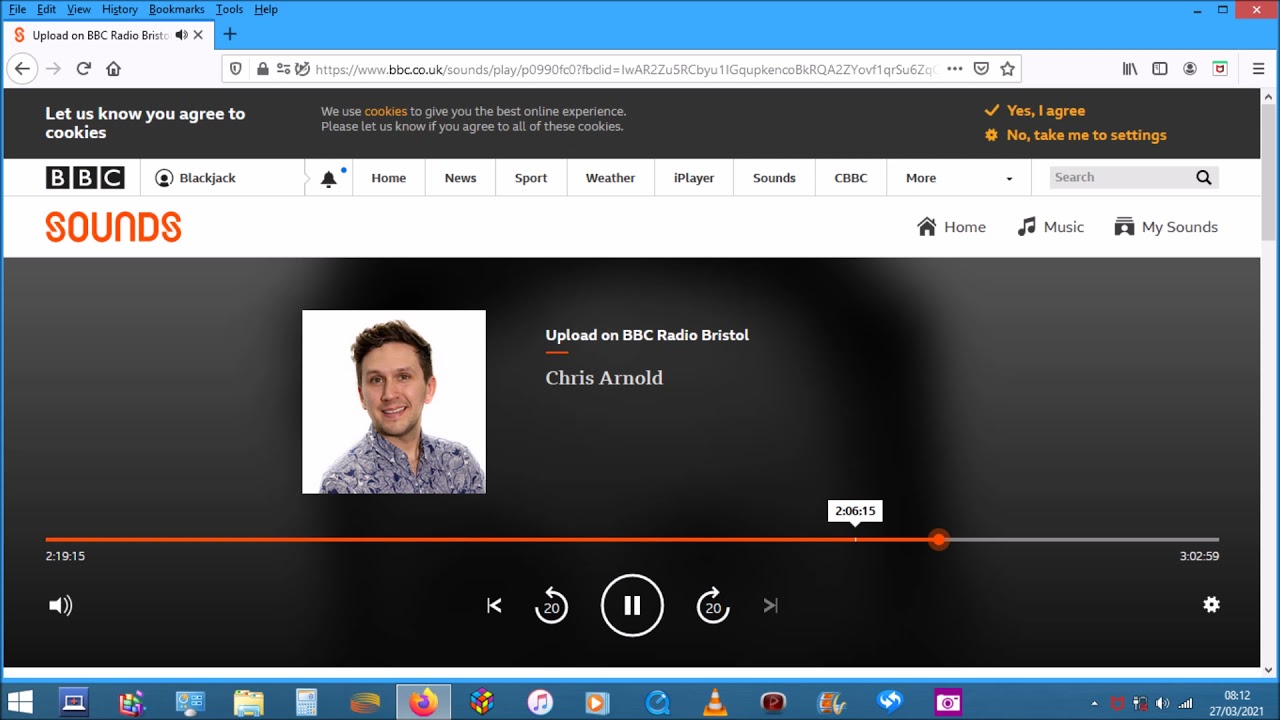Click the Chris Arnold presenter photo
This screenshot has width=1280, height=720.
pos(394,401)
